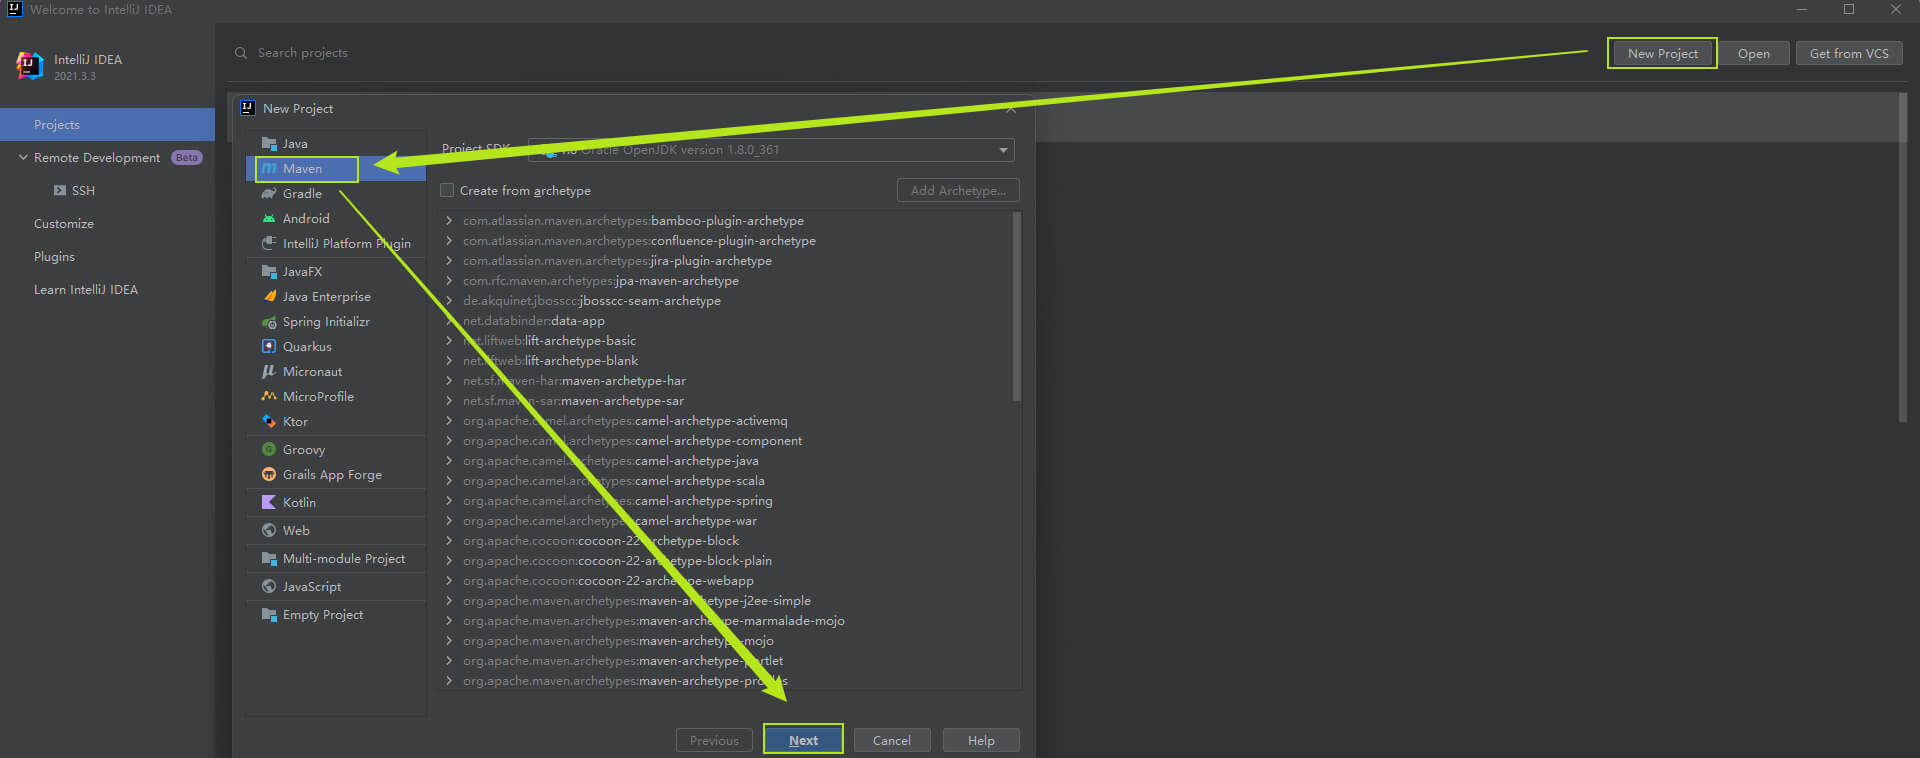Click IntelliJ icon in Welcome title bar
Viewport: 1920px width, 758px height.
pyautogui.click(x=14, y=9)
